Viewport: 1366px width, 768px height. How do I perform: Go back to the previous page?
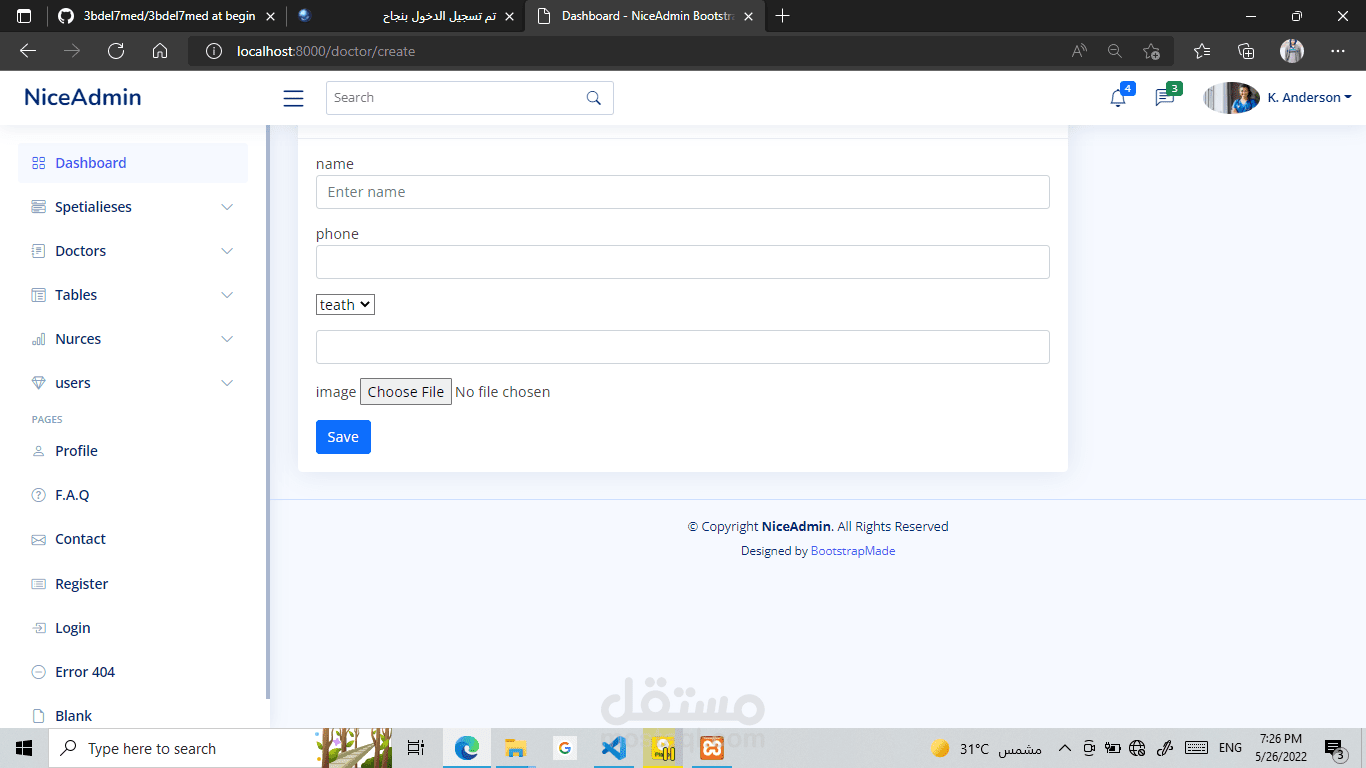click(28, 51)
